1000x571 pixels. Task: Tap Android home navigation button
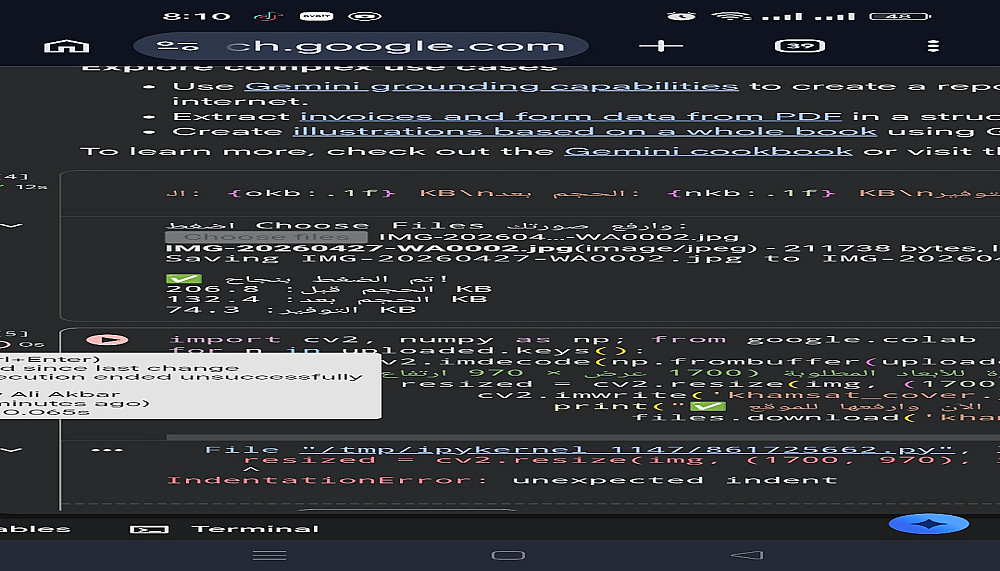[508, 555]
